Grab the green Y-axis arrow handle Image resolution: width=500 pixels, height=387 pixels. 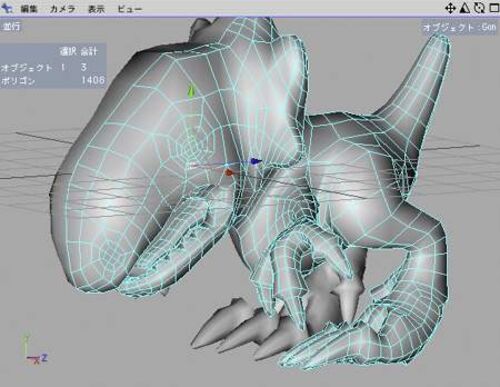tap(191, 91)
